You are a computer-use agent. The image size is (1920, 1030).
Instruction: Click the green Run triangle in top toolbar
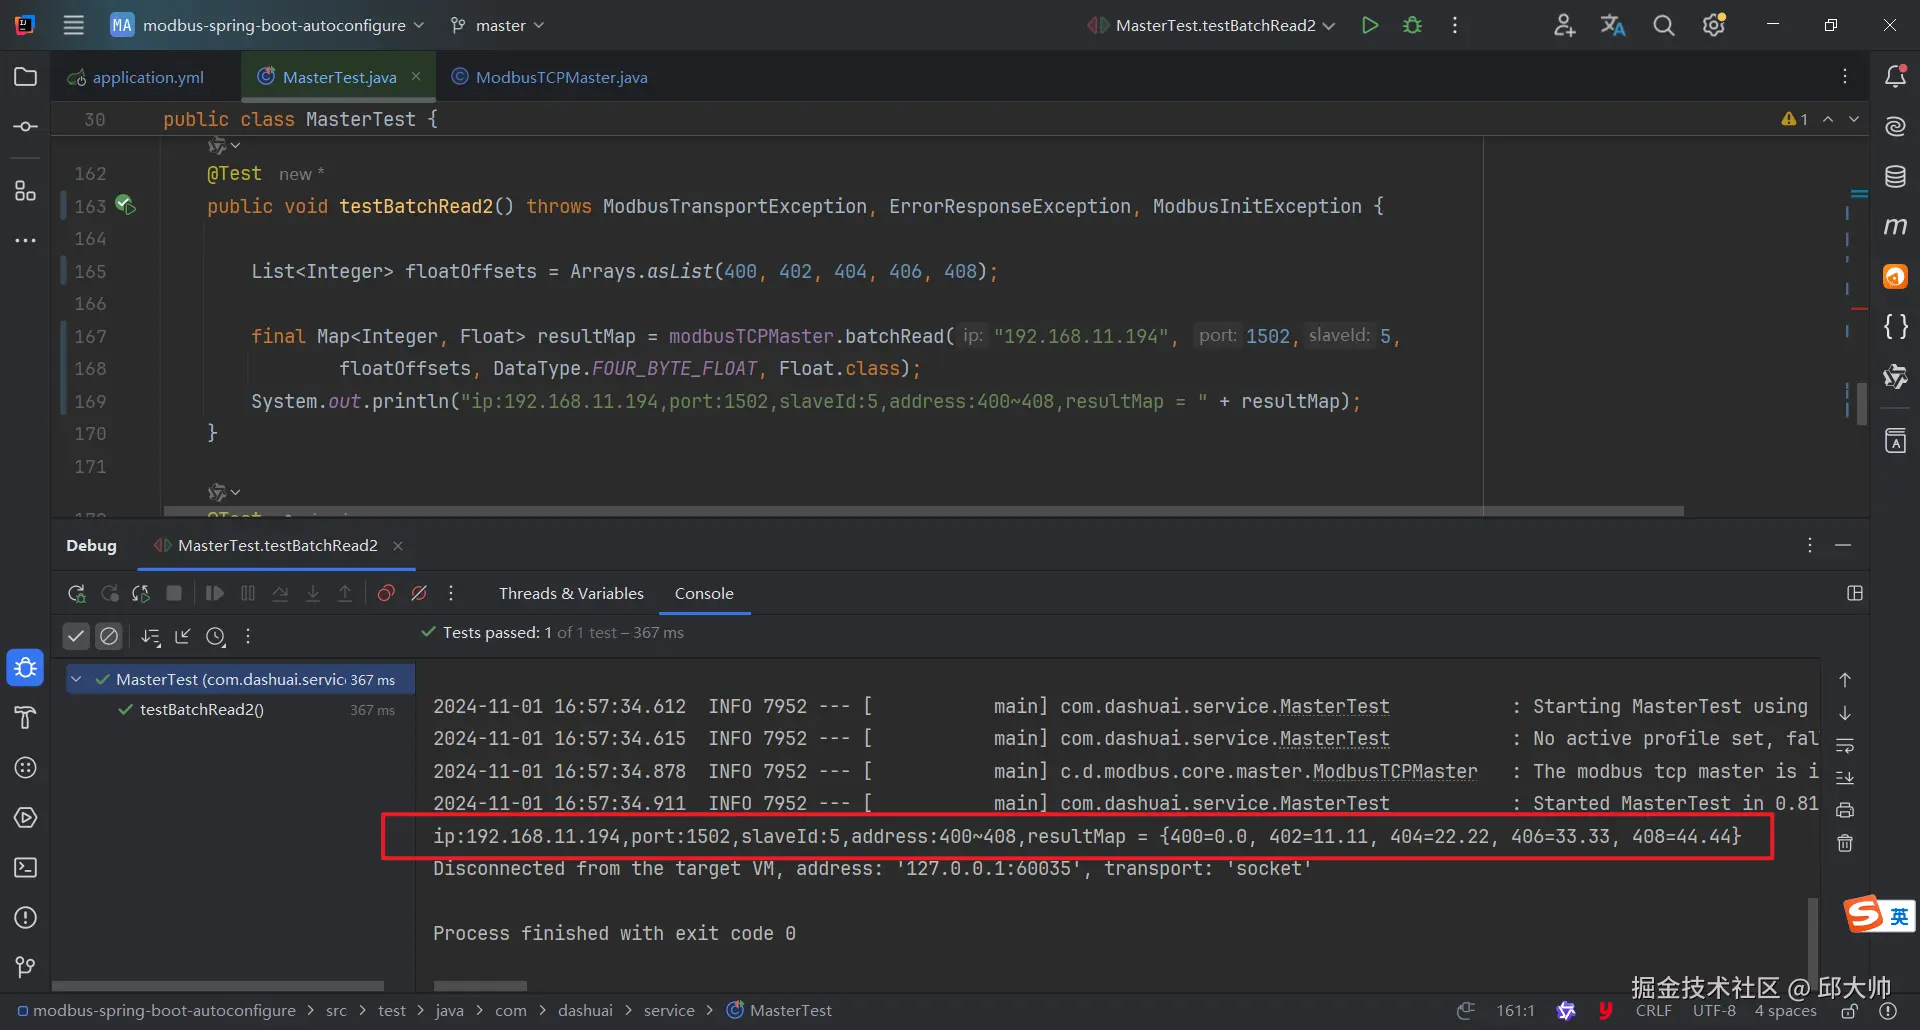click(1370, 26)
